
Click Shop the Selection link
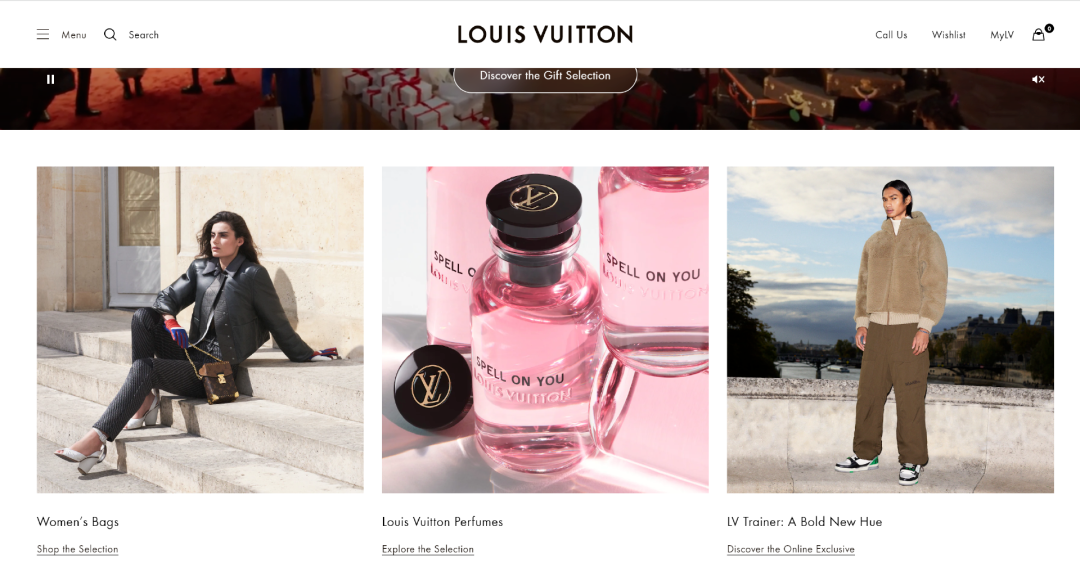point(77,549)
